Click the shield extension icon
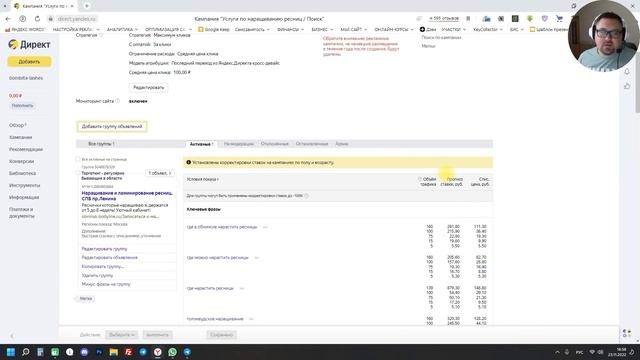This screenshot has height=360, width=640. tap(544, 18)
